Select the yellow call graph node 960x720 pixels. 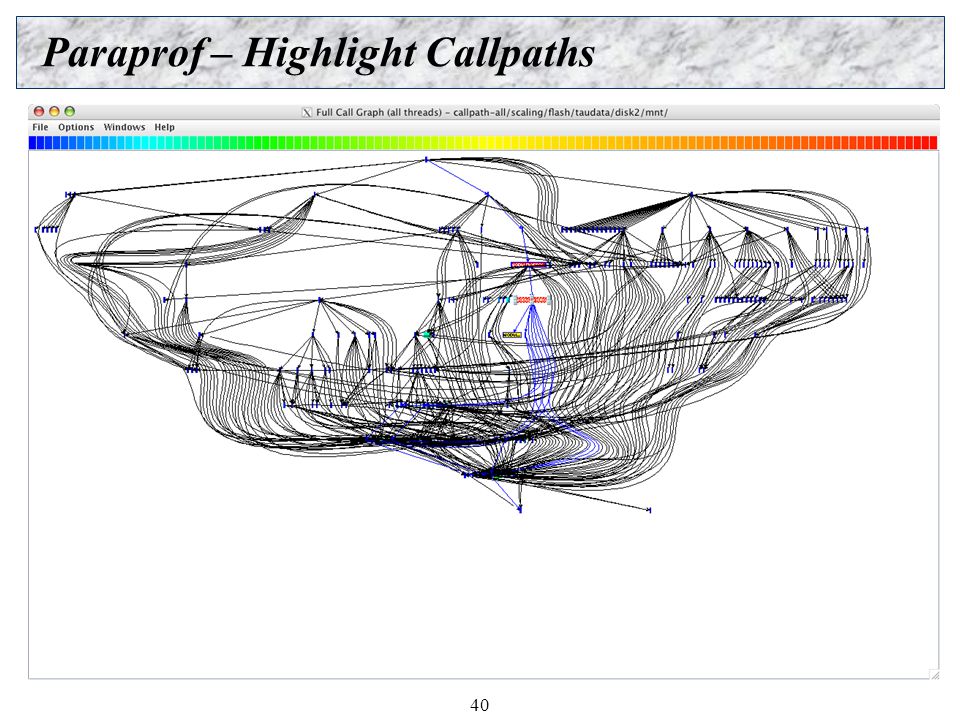(x=512, y=335)
